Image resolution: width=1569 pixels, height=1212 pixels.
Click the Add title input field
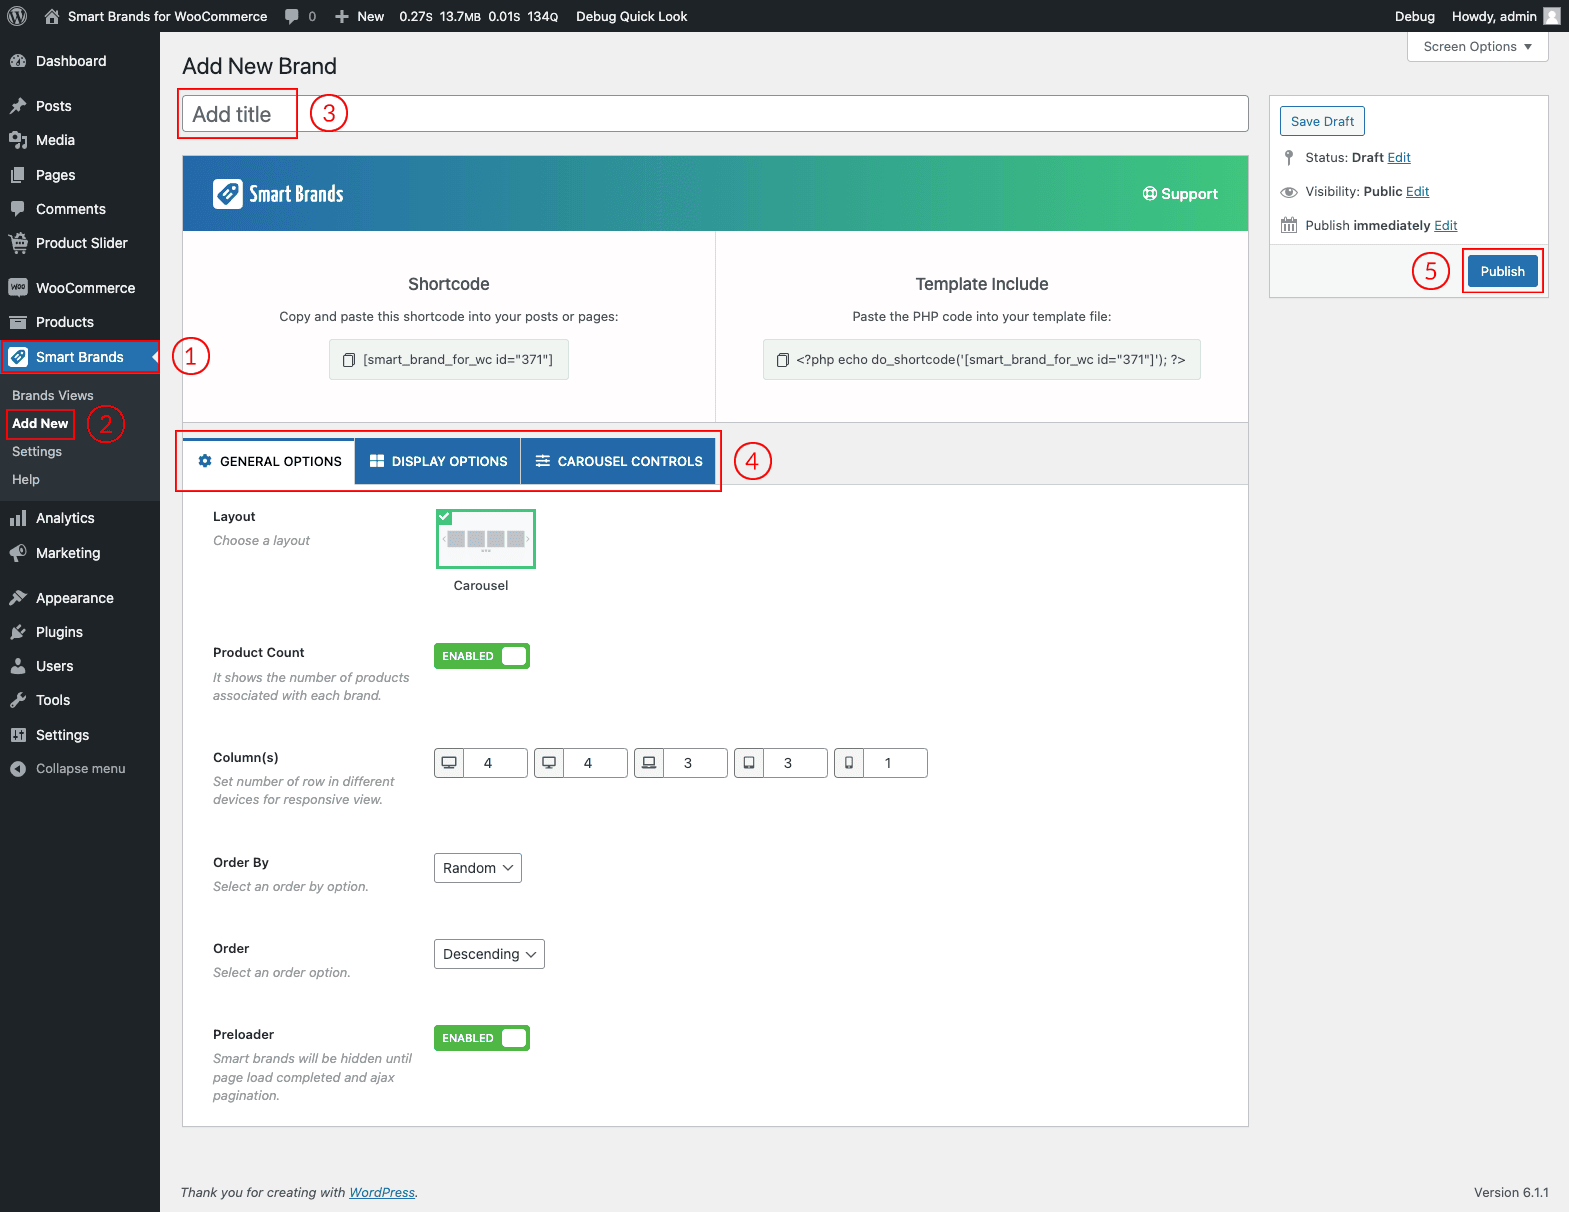[714, 114]
